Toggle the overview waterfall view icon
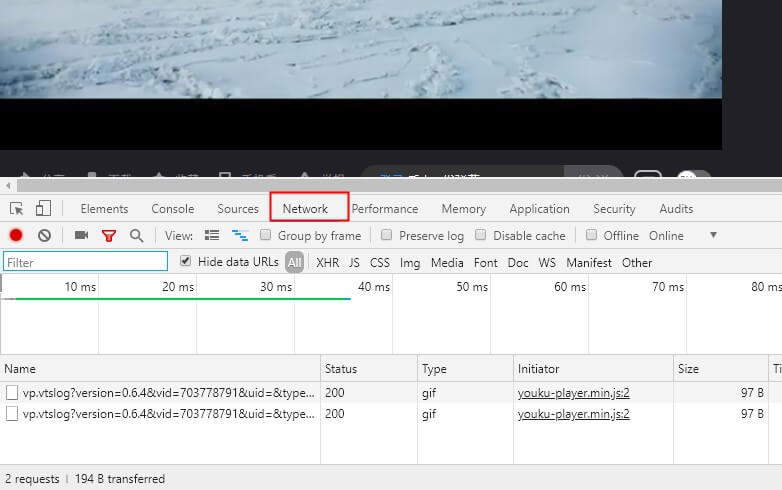The width and height of the screenshot is (782, 490). (240, 235)
